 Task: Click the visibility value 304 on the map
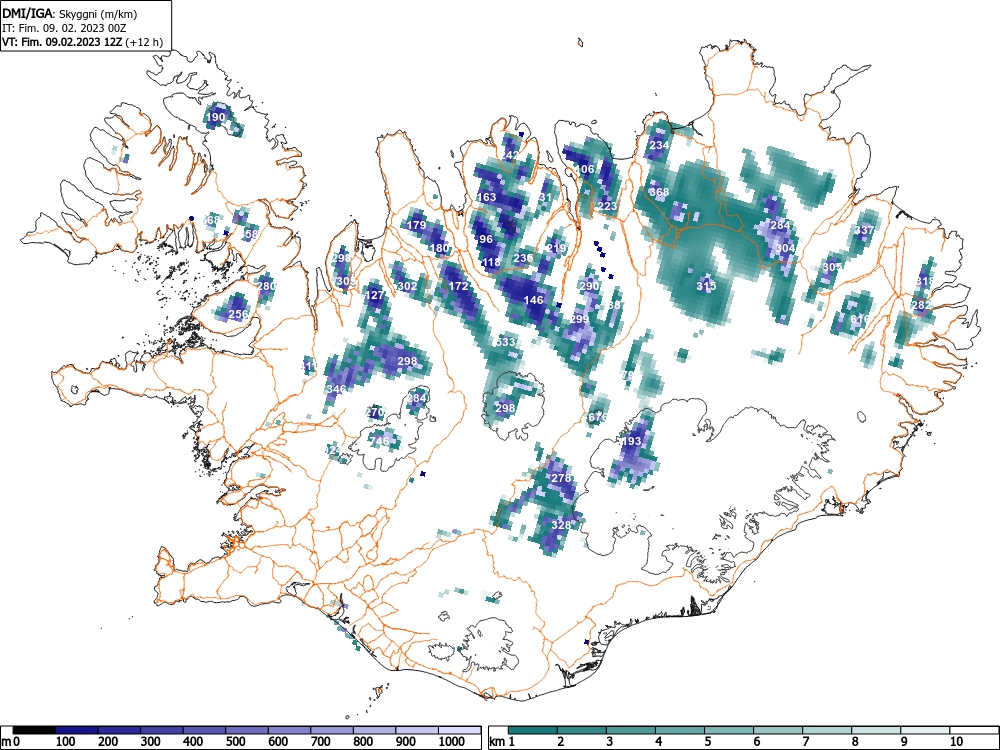click(x=785, y=249)
